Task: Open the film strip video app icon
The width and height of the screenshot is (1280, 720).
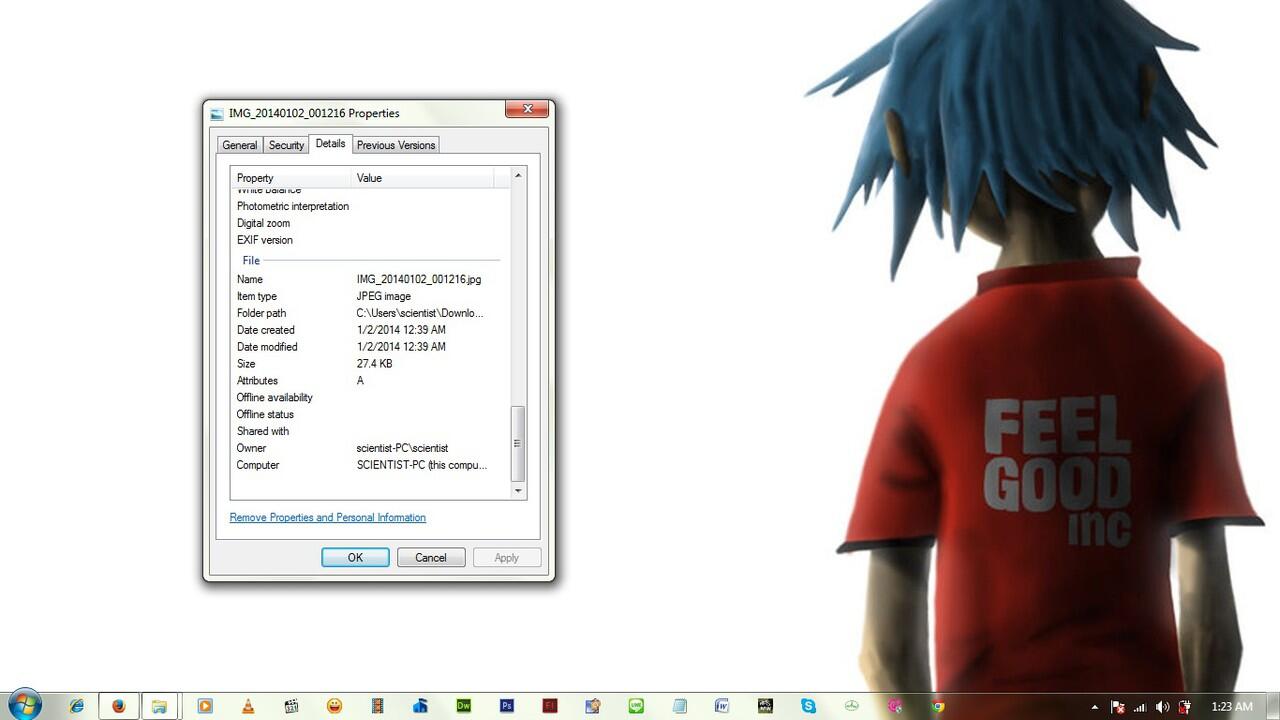Action: point(377,706)
